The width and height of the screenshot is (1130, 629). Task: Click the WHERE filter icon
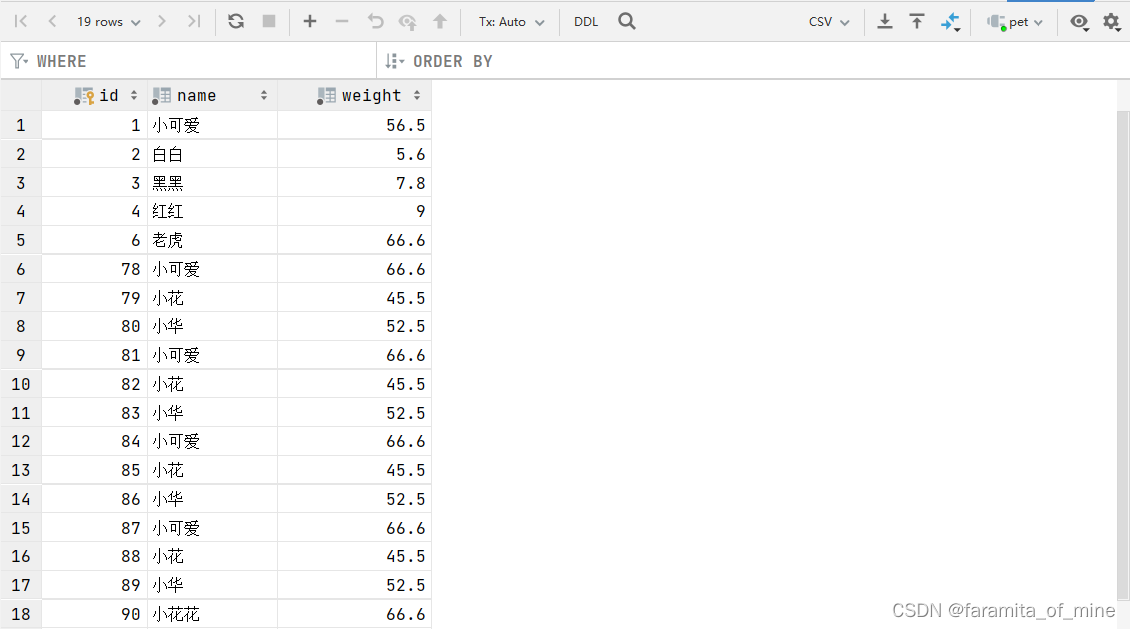click(19, 61)
